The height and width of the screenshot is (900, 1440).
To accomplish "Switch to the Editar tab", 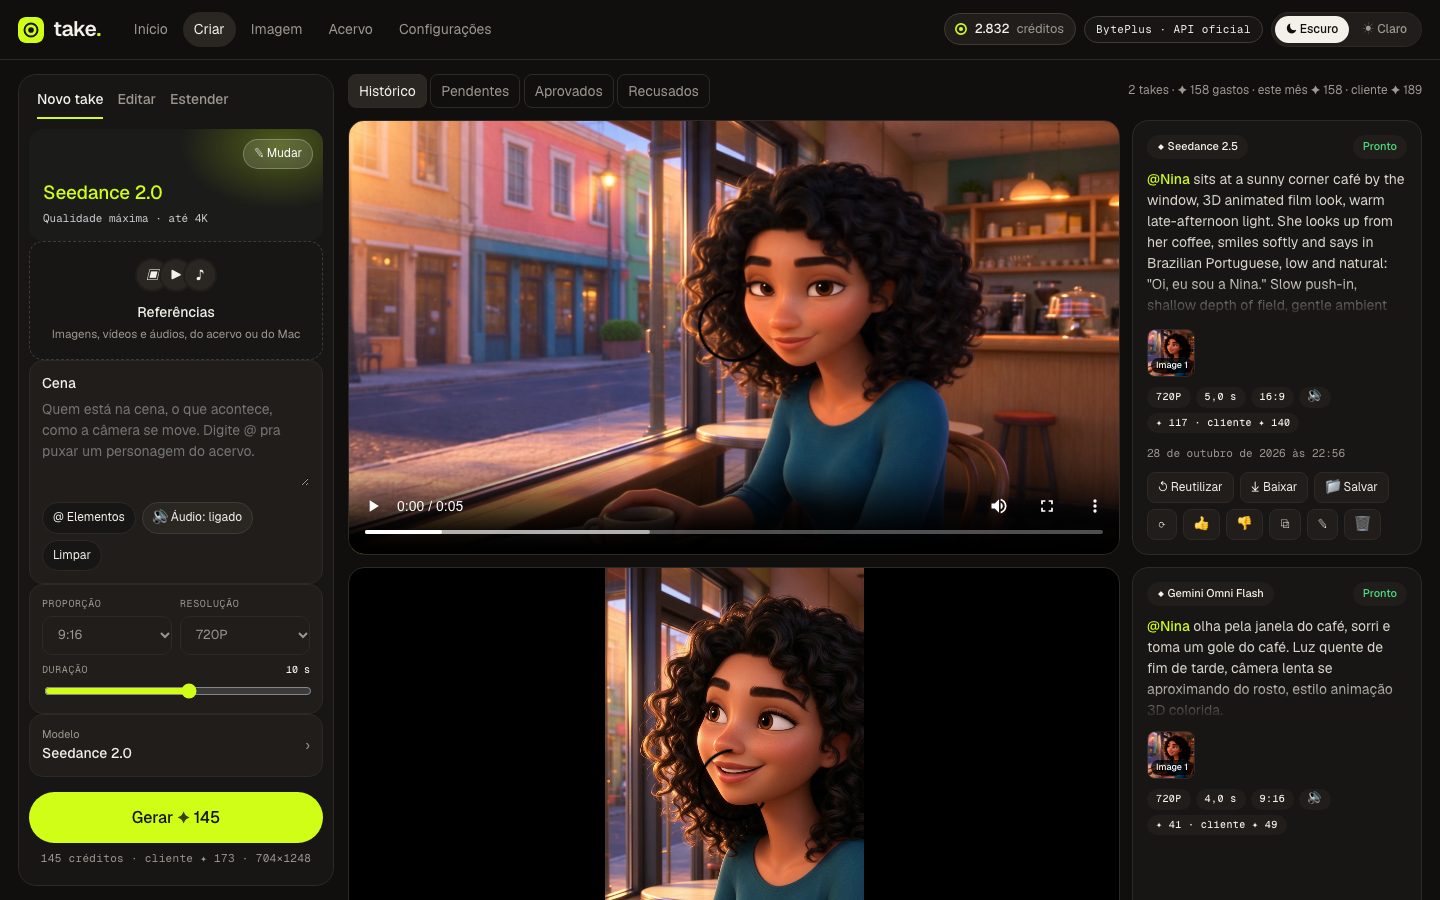I will tap(136, 99).
